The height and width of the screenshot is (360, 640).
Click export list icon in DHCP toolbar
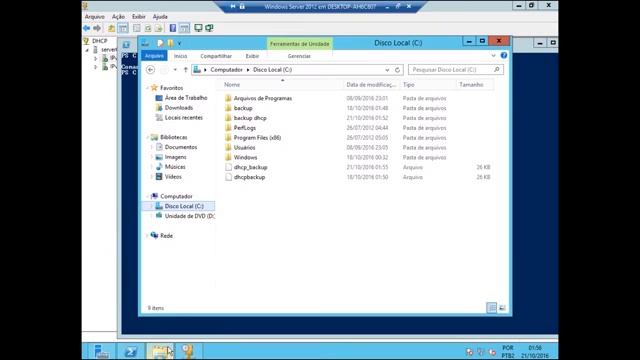[x=159, y=28]
